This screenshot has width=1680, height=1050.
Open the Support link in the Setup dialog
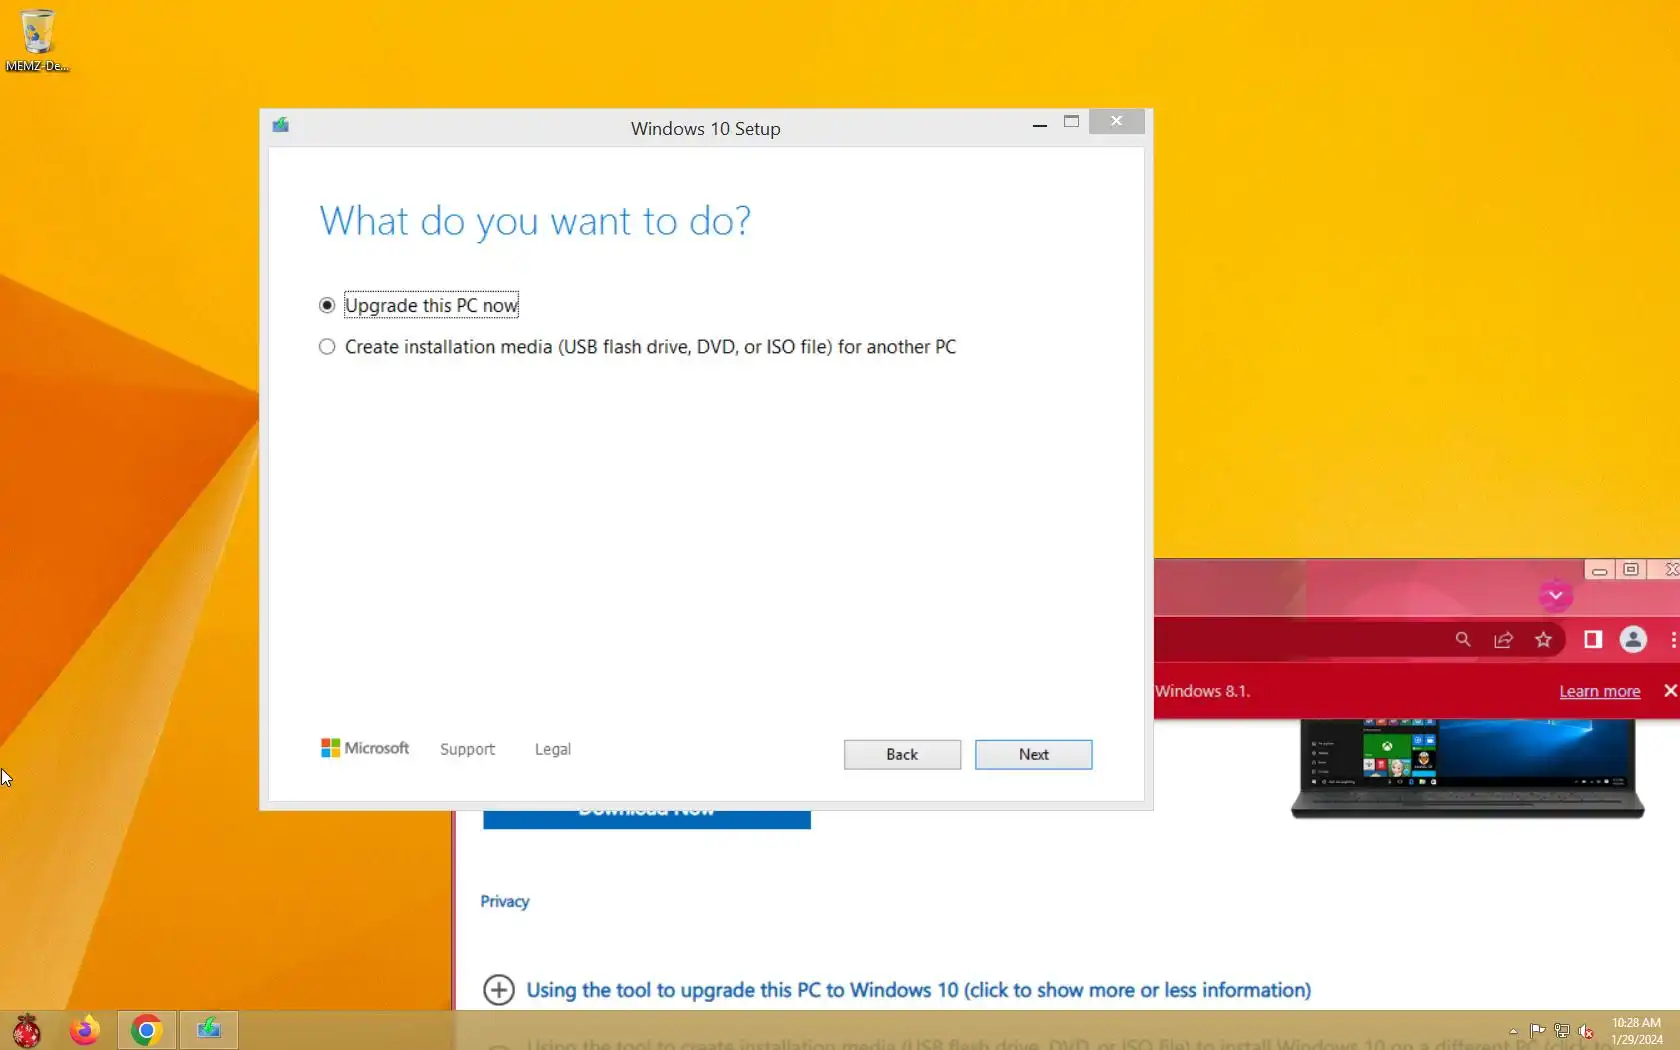pyautogui.click(x=467, y=749)
